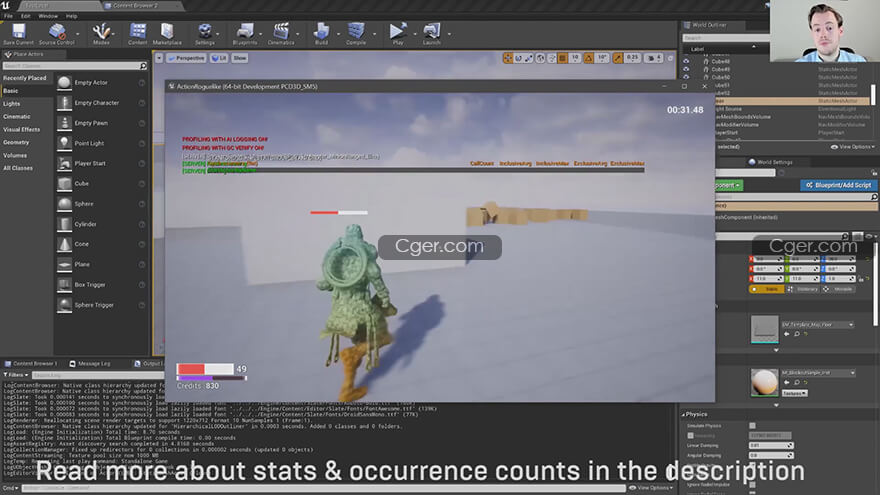Open scale snap value 0.25 dropdown
Screen dimensions: 880x495
632,58
